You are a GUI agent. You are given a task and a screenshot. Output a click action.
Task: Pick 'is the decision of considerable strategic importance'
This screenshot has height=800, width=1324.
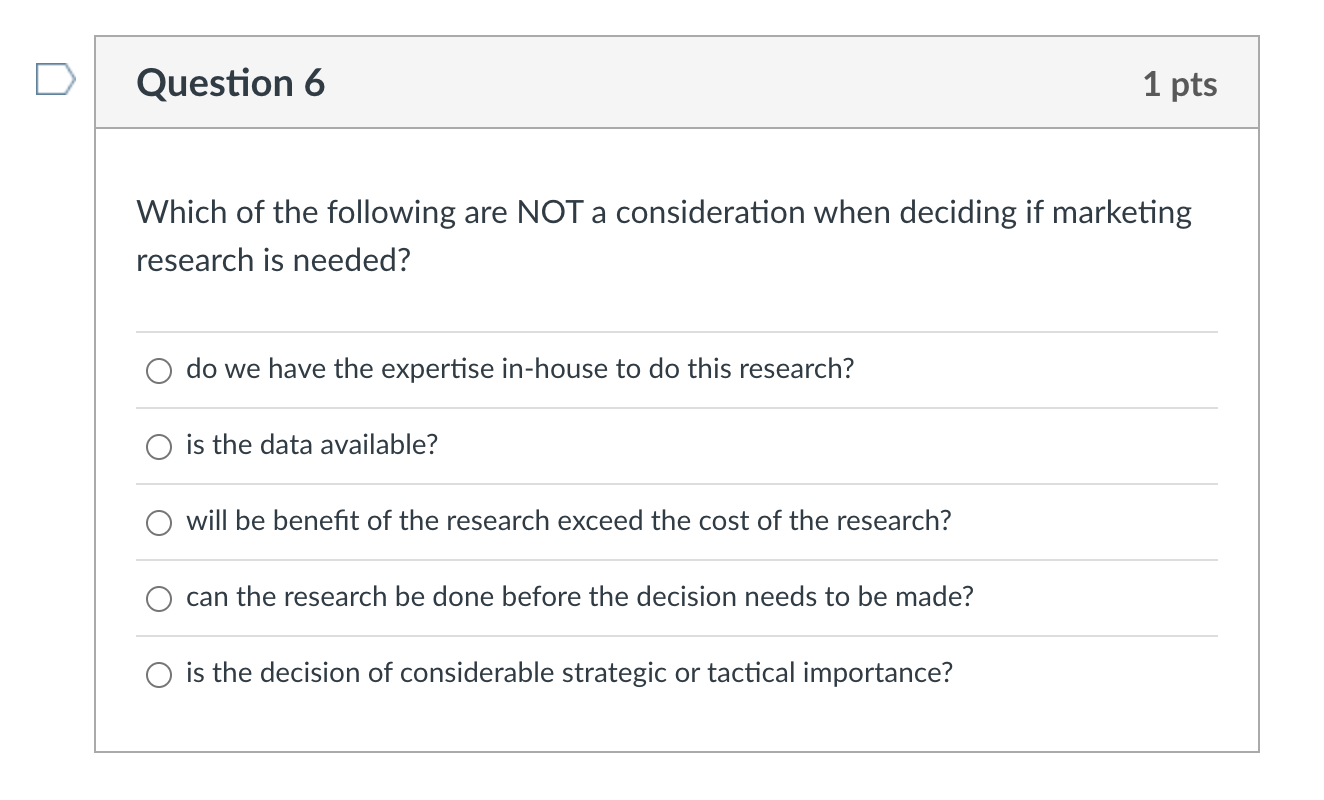570,673
